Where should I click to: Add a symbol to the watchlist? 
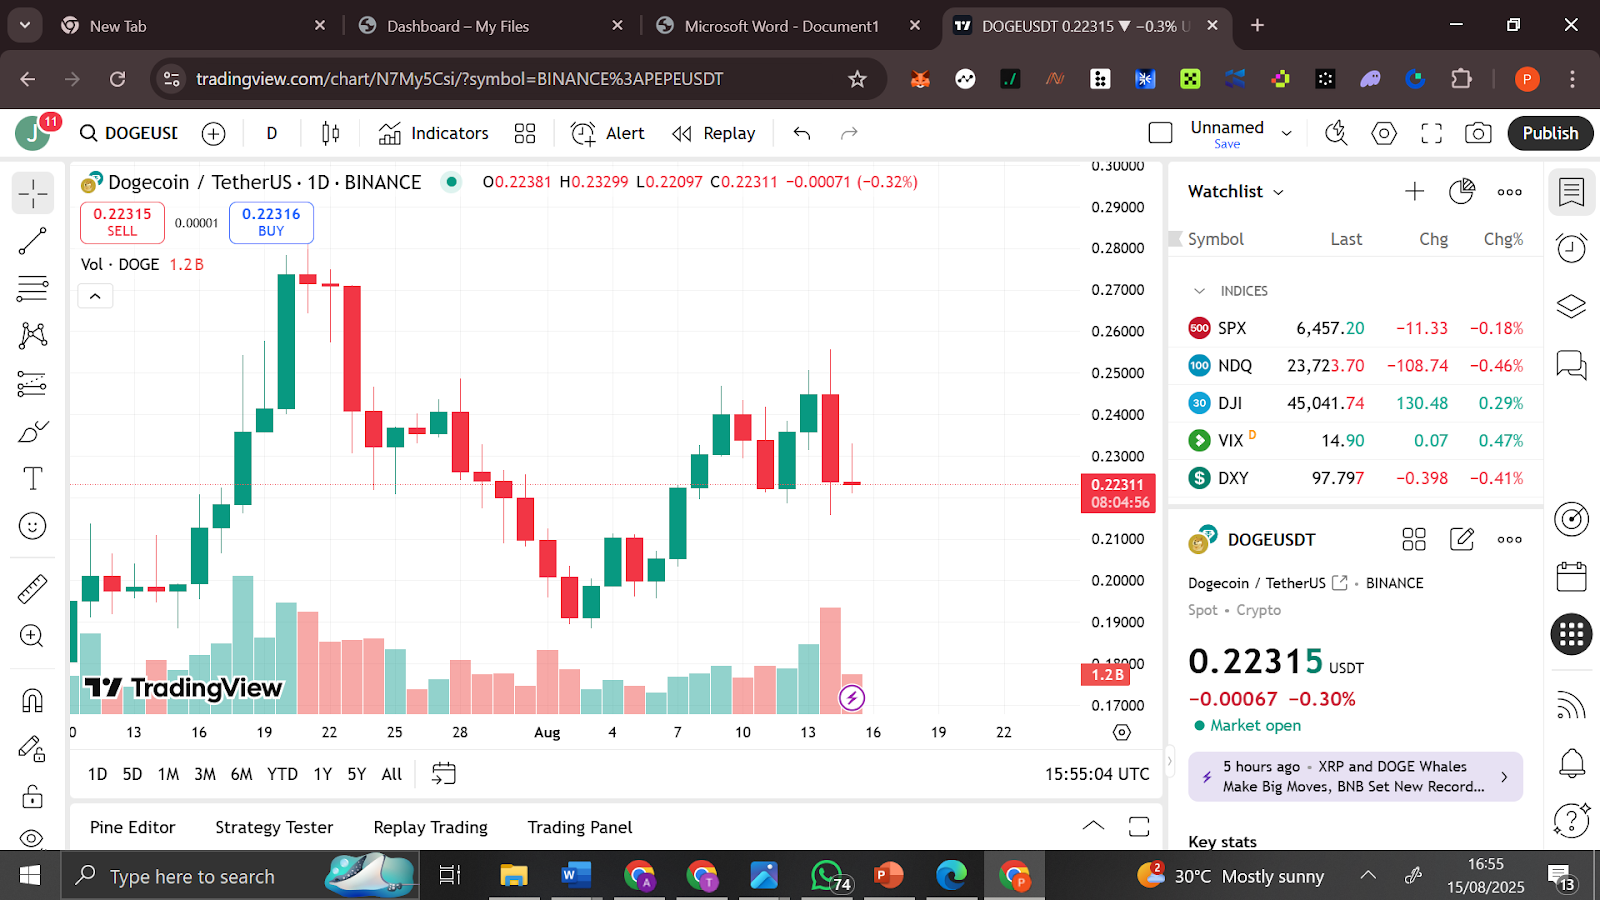click(x=1414, y=191)
